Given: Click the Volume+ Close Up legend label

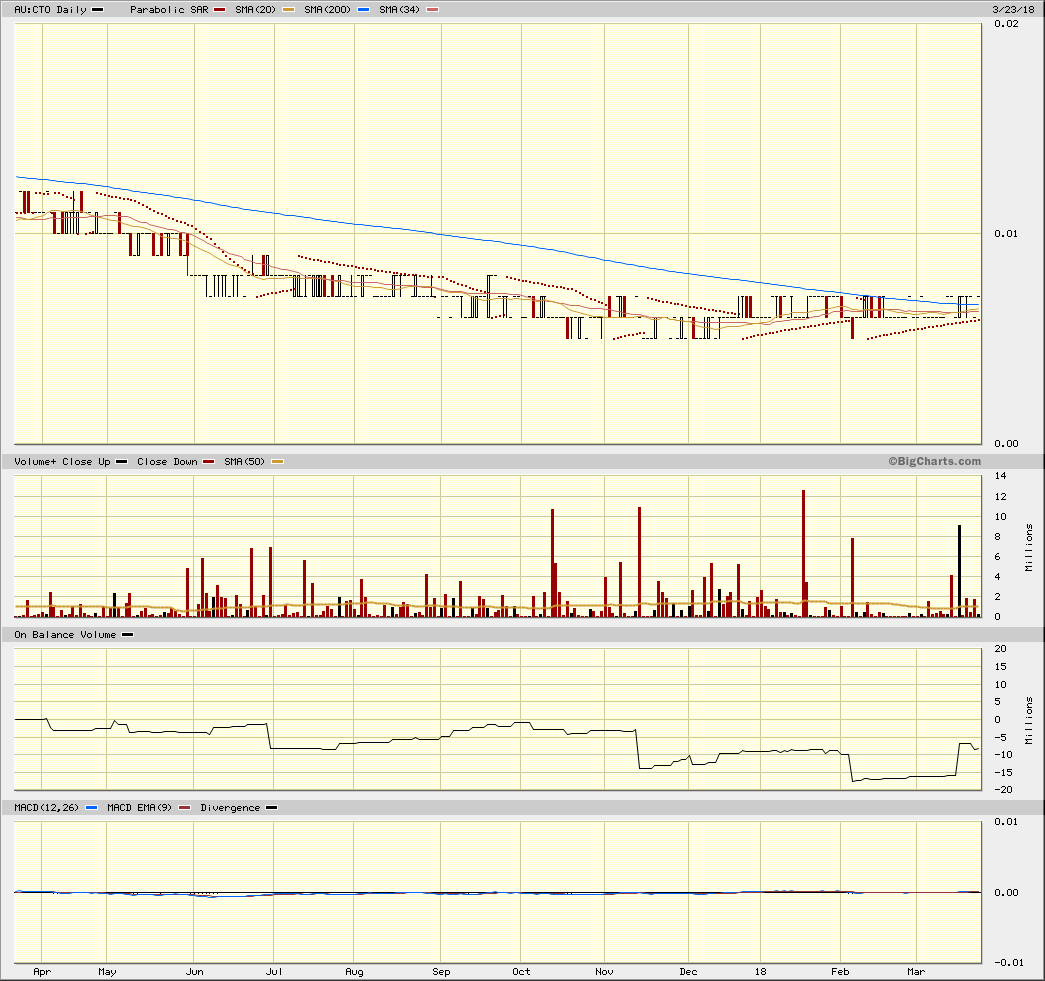Looking at the screenshot, I should pos(63,462).
